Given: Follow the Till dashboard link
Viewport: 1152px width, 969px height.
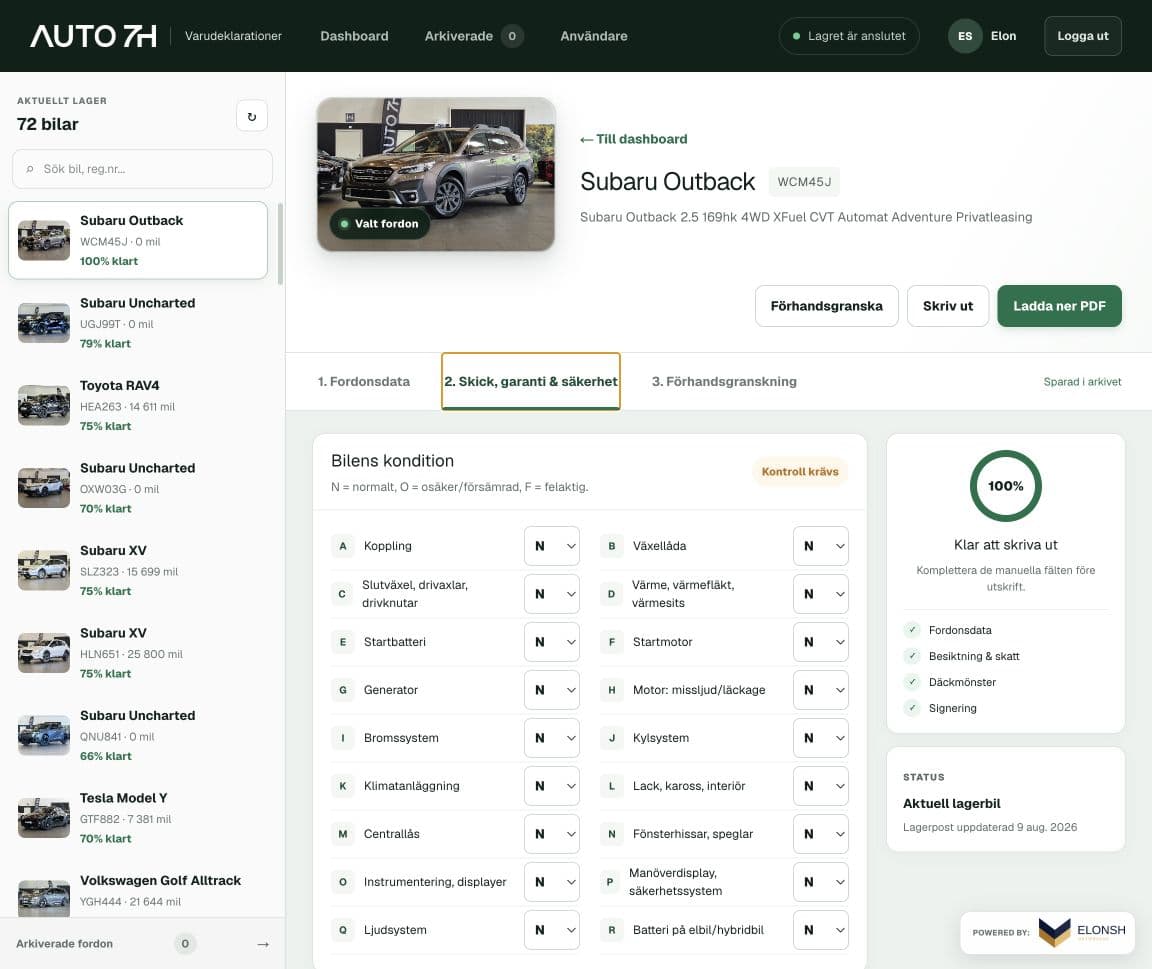Looking at the screenshot, I should pos(634,139).
